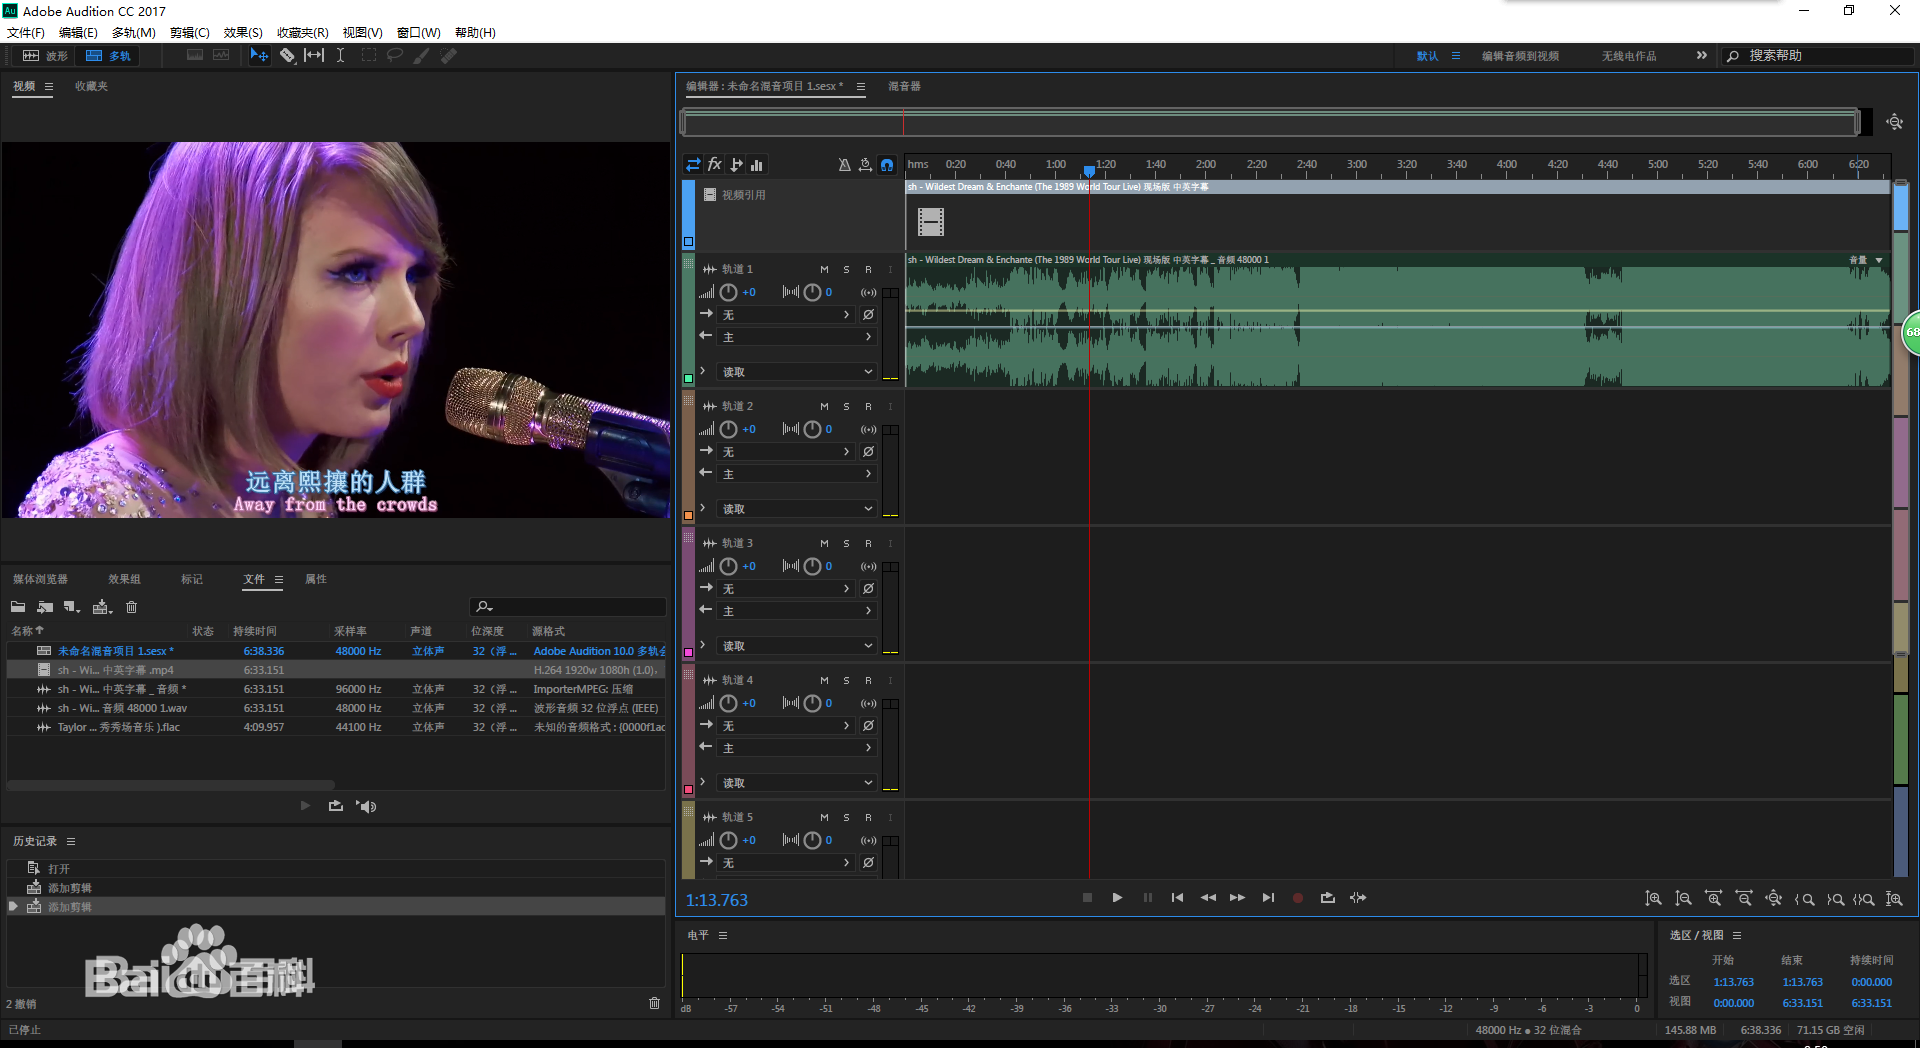
Task: Delete selected file with trash icon
Action: pos(131,607)
